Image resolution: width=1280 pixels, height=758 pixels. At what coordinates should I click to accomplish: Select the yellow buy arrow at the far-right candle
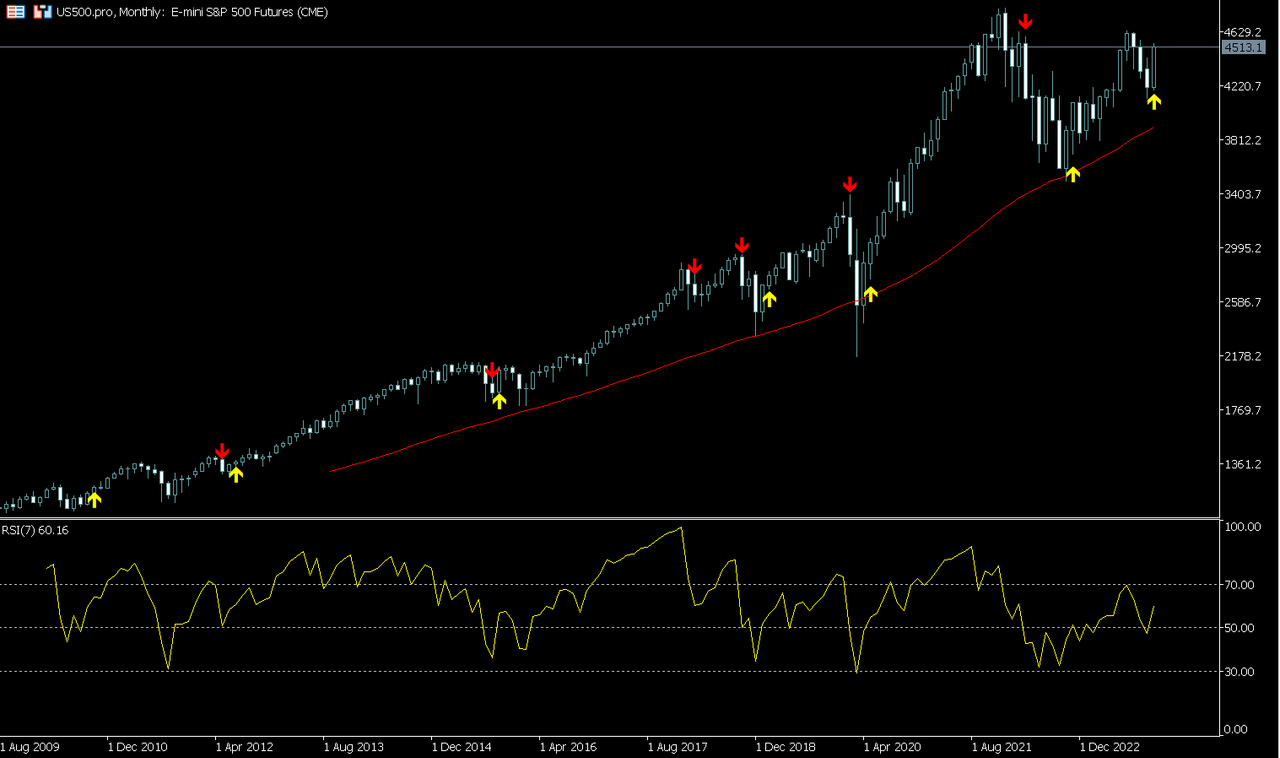pos(1154,101)
